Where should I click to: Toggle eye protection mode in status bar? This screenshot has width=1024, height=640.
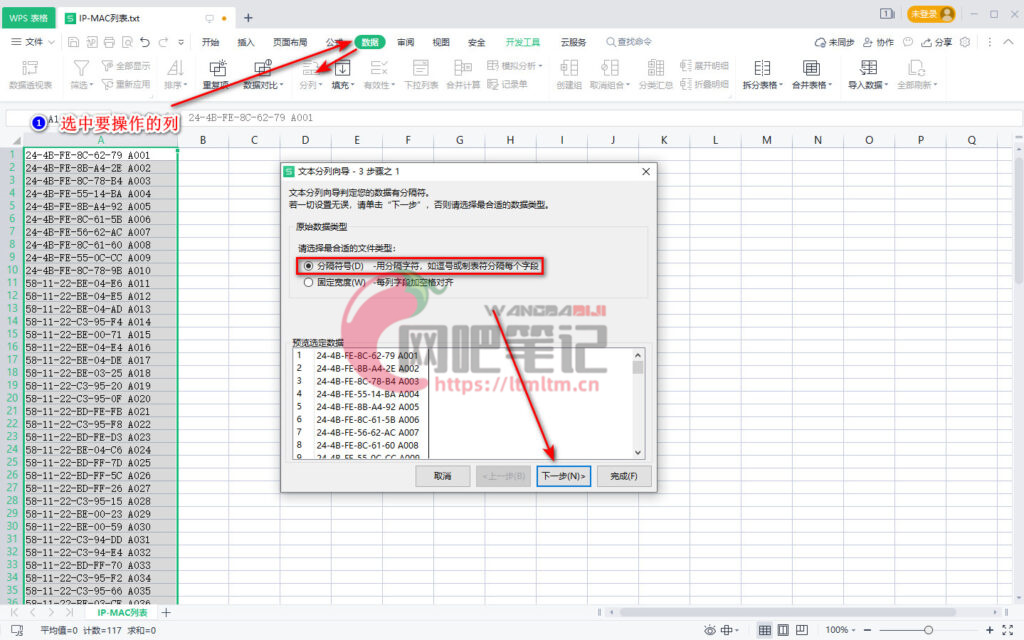(x=710, y=630)
